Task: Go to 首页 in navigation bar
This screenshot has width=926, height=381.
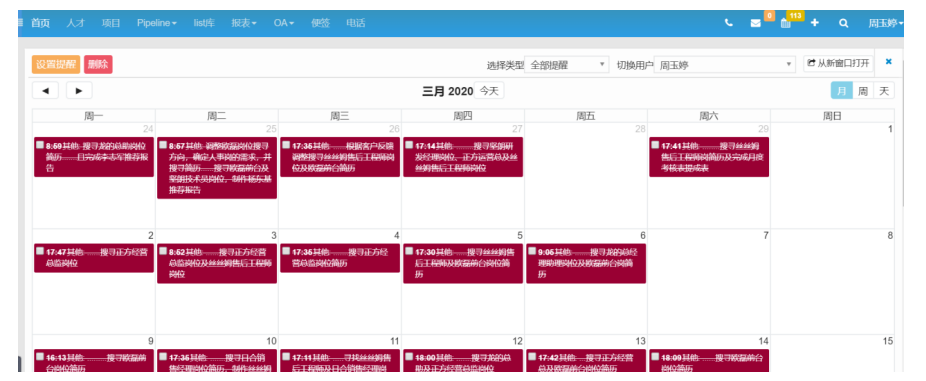Action: point(40,23)
